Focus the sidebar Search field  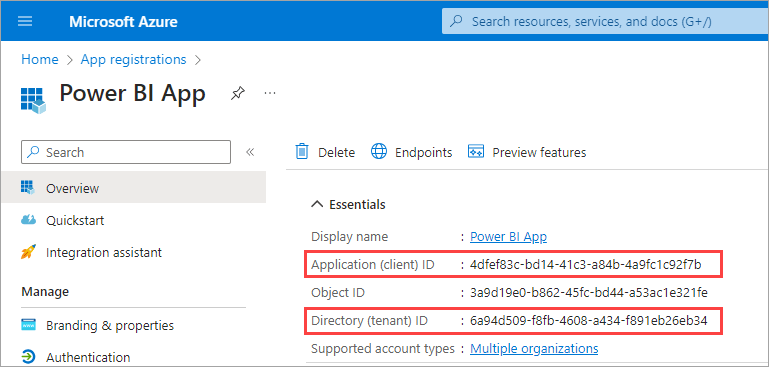point(126,152)
